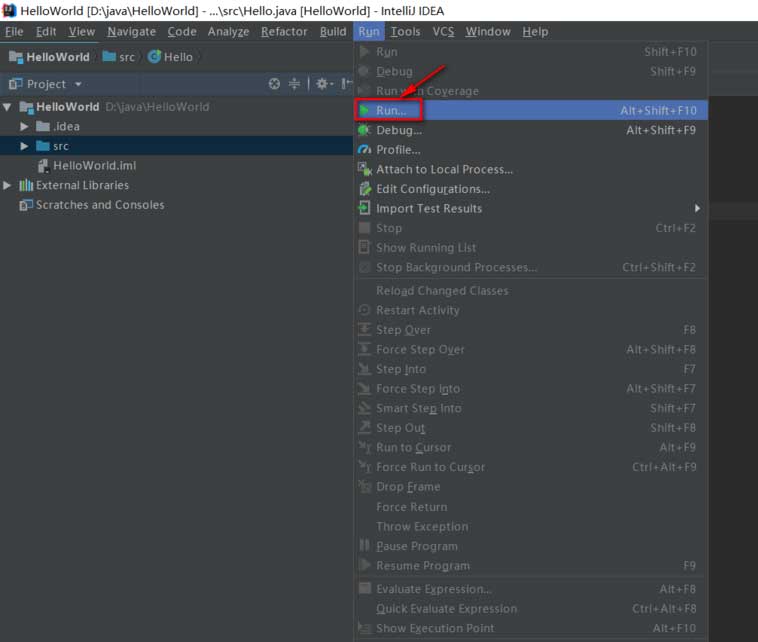758x642 pixels.
Task: Click the Restart Activity icon
Action: [364, 310]
